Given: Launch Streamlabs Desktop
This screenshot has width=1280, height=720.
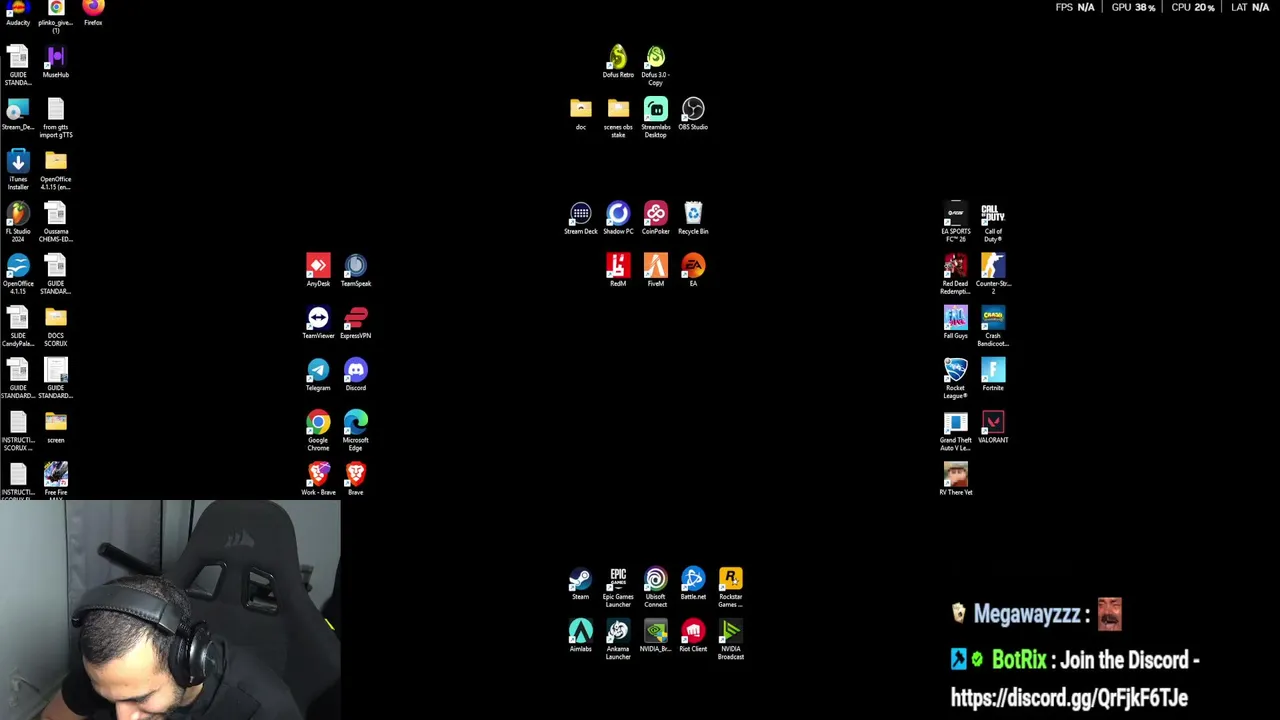Looking at the screenshot, I should click(x=655, y=117).
